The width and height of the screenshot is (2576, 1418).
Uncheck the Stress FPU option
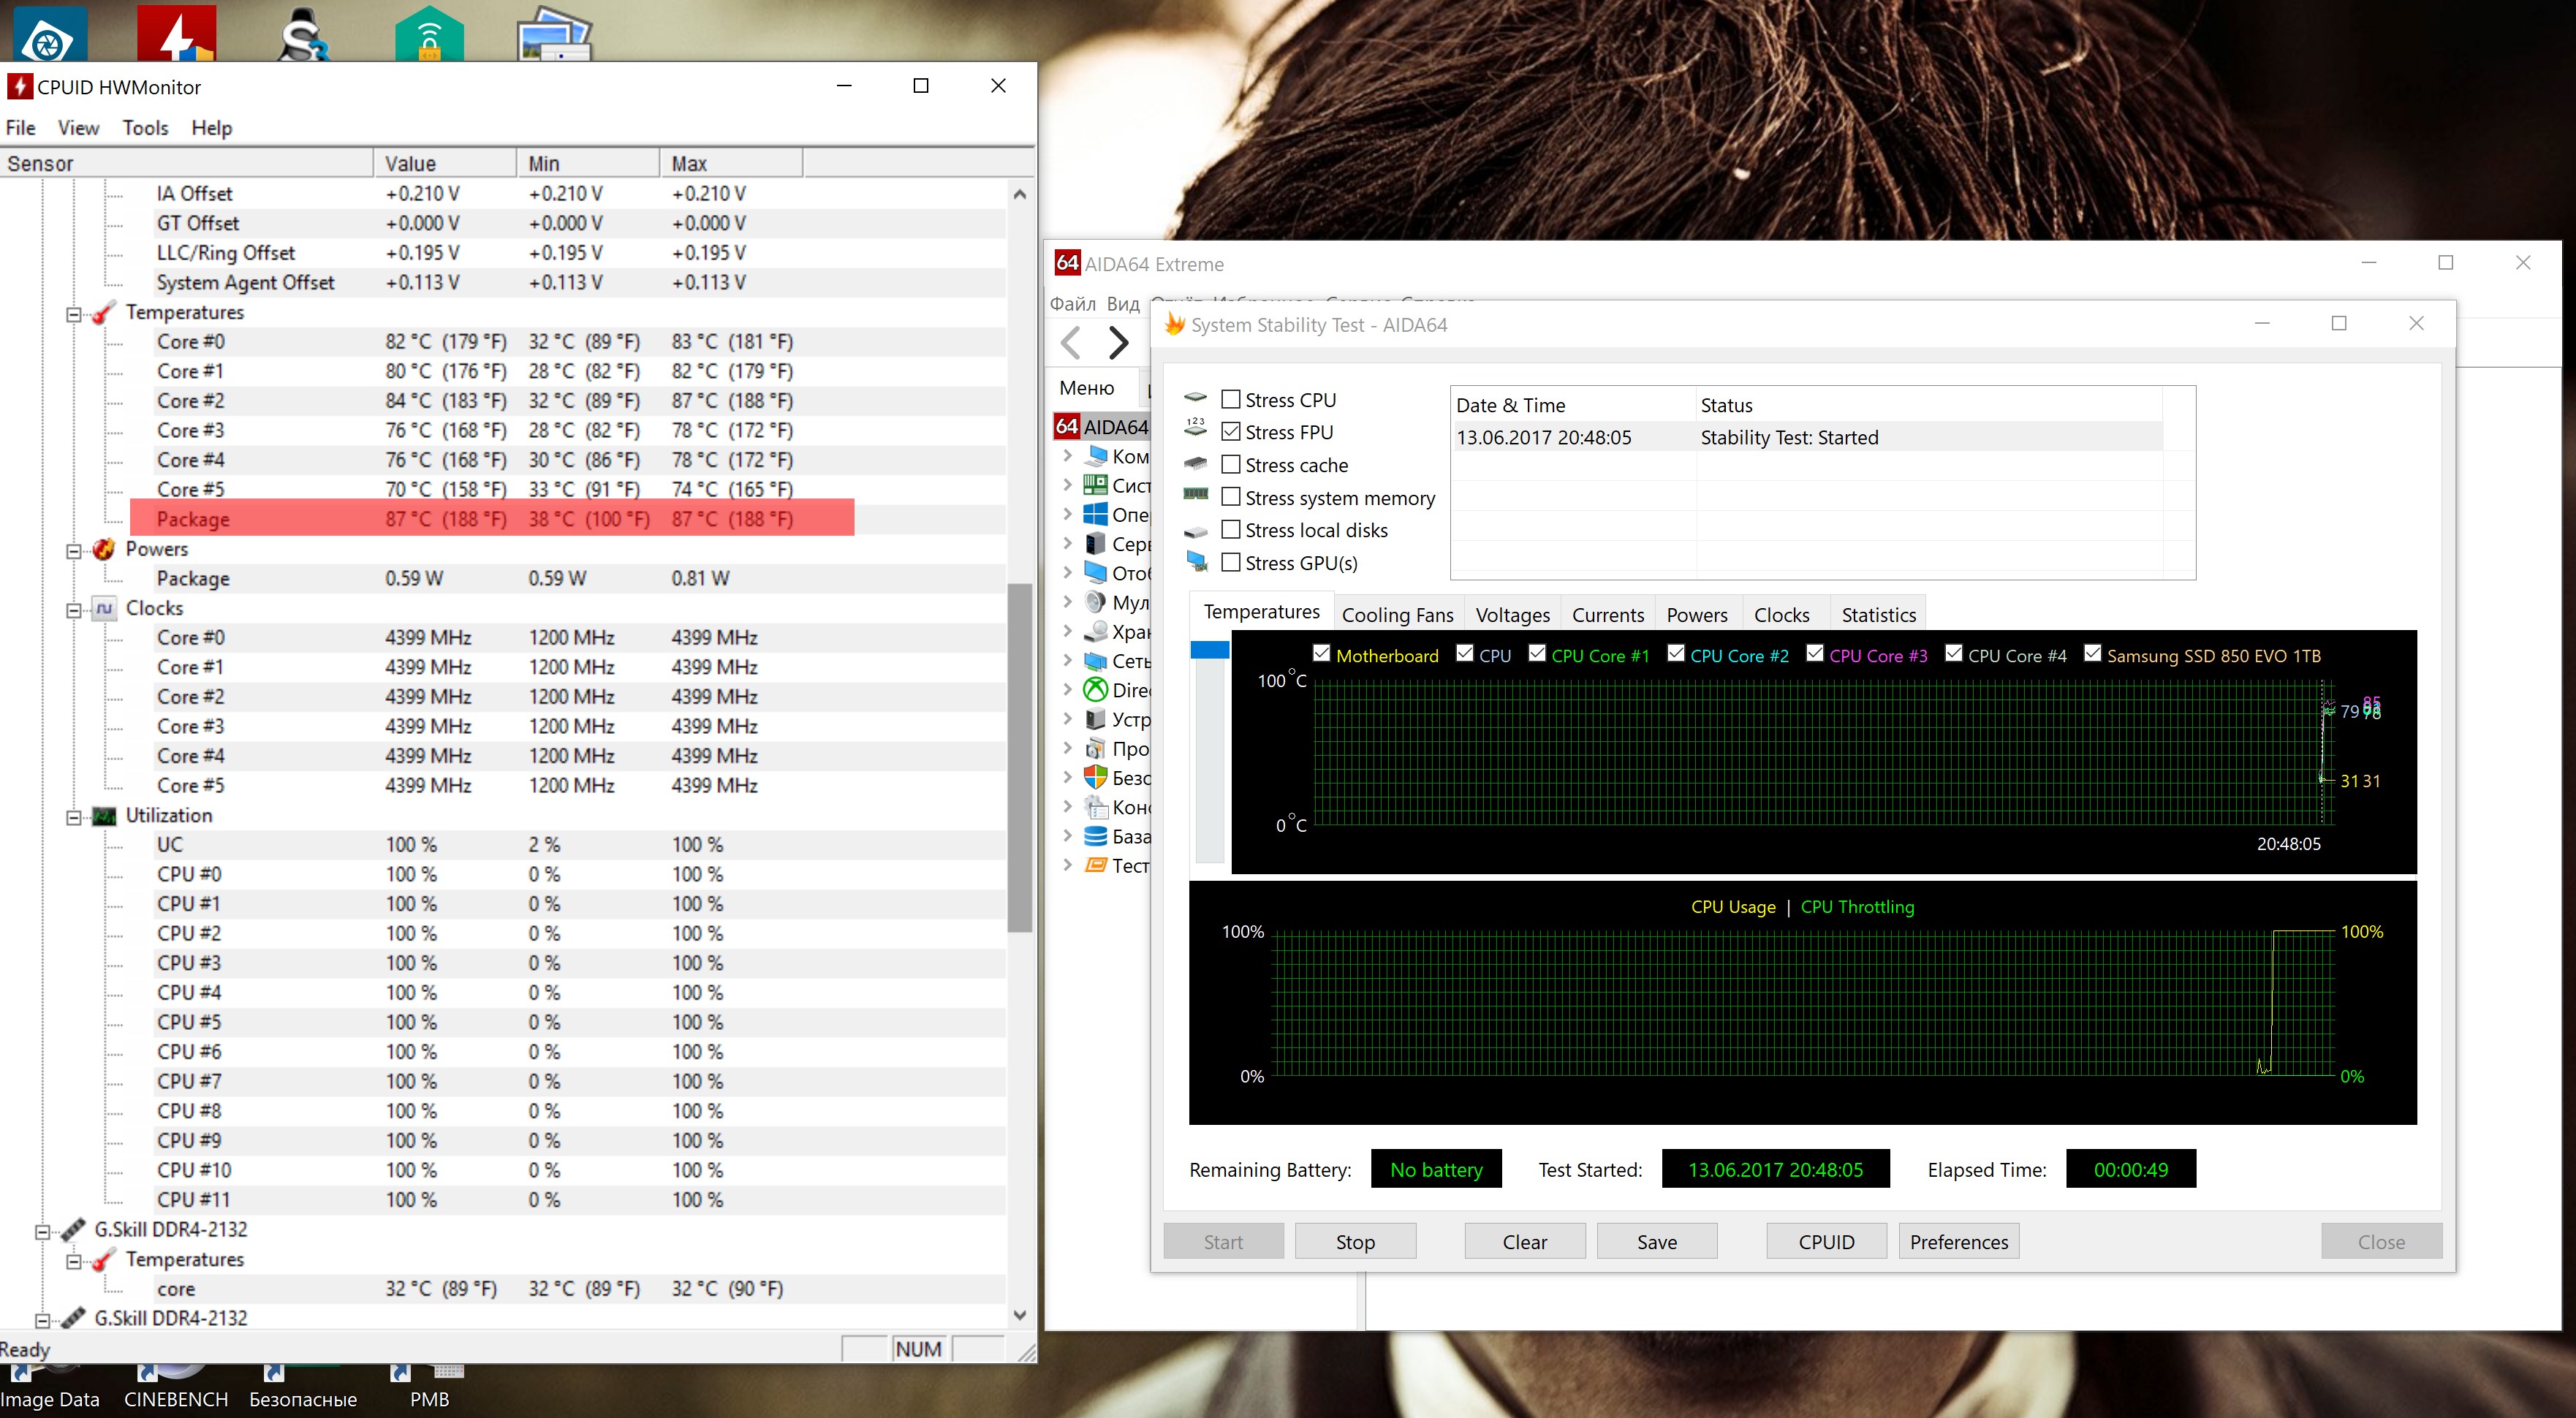point(1231,432)
